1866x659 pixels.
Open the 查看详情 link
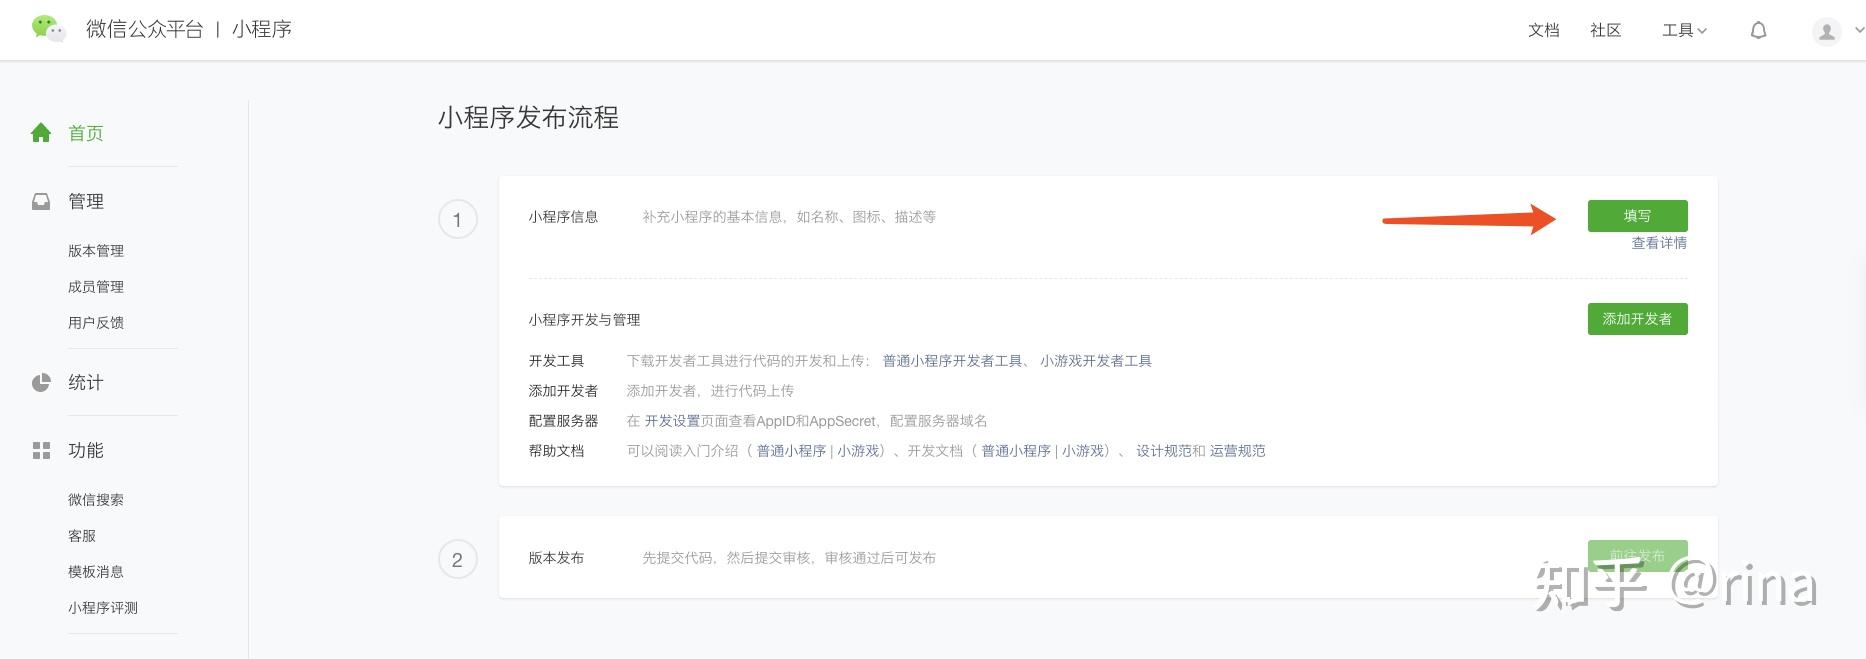coord(1659,243)
